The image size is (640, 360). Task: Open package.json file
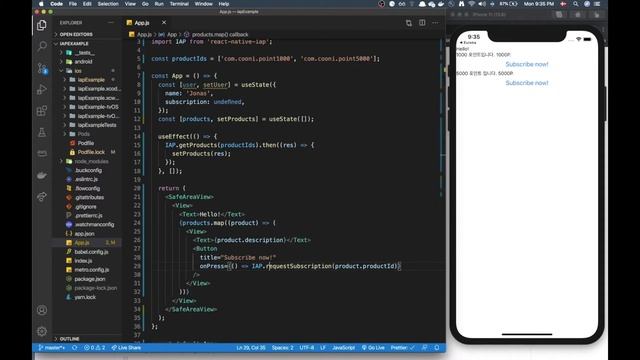(x=89, y=279)
